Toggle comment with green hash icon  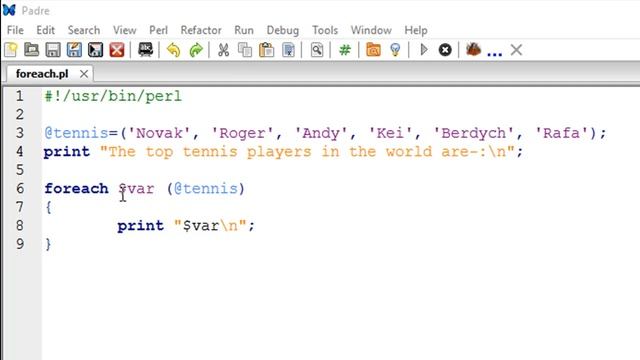(345, 50)
